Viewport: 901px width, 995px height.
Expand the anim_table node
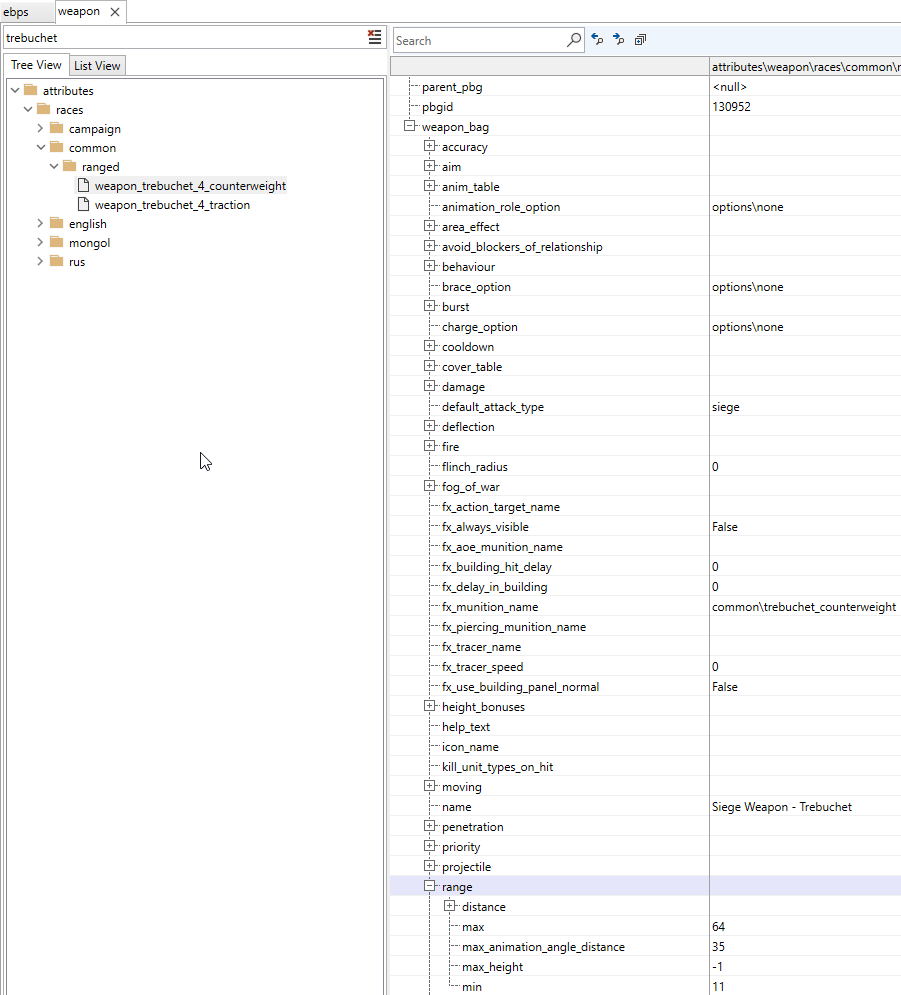coord(430,186)
